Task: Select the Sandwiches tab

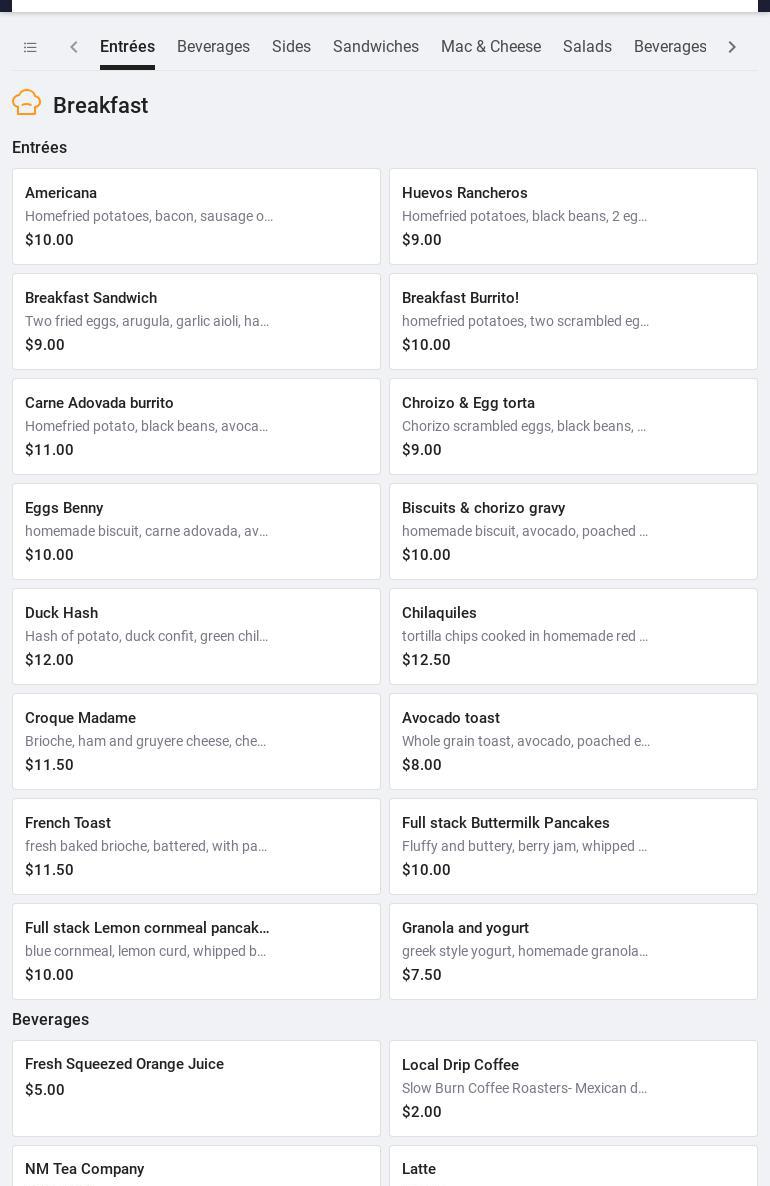Action: [375, 47]
